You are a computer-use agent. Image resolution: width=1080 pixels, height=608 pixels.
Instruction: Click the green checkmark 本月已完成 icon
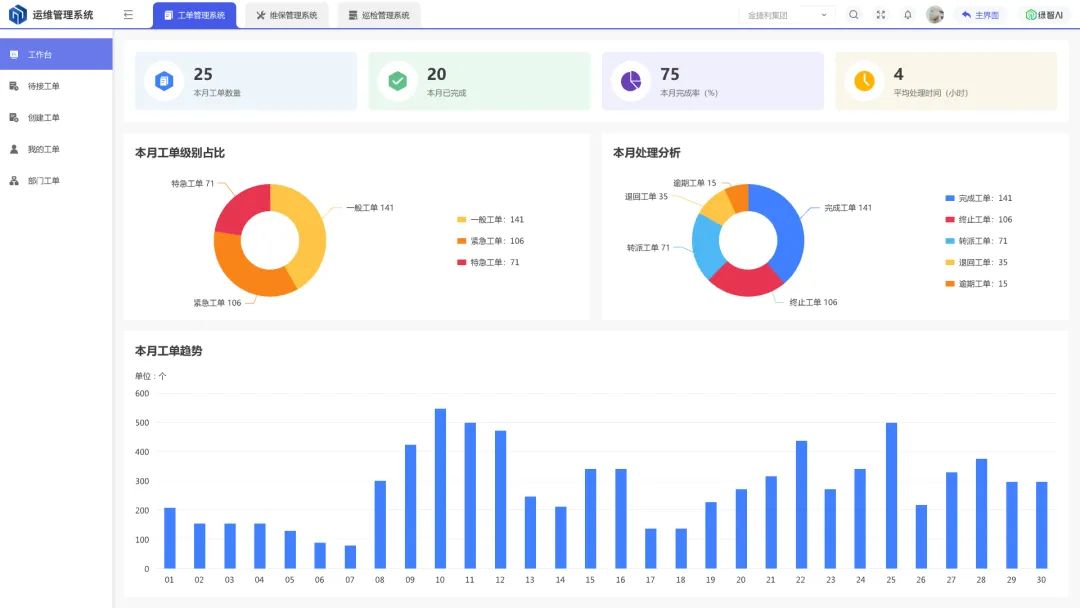[397, 81]
